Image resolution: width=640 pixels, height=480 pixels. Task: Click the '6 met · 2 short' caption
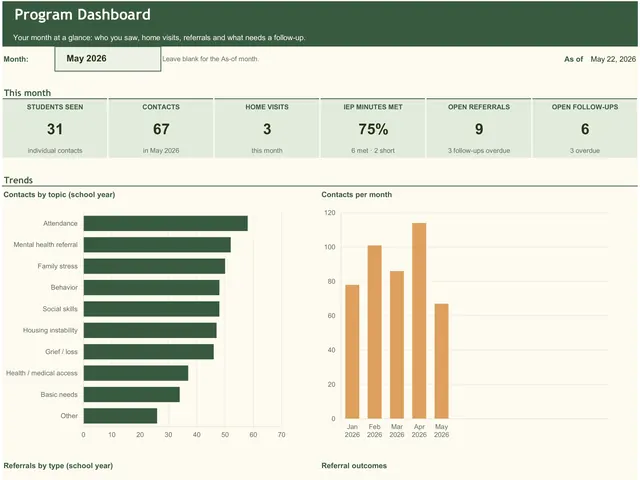pos(373,151)
